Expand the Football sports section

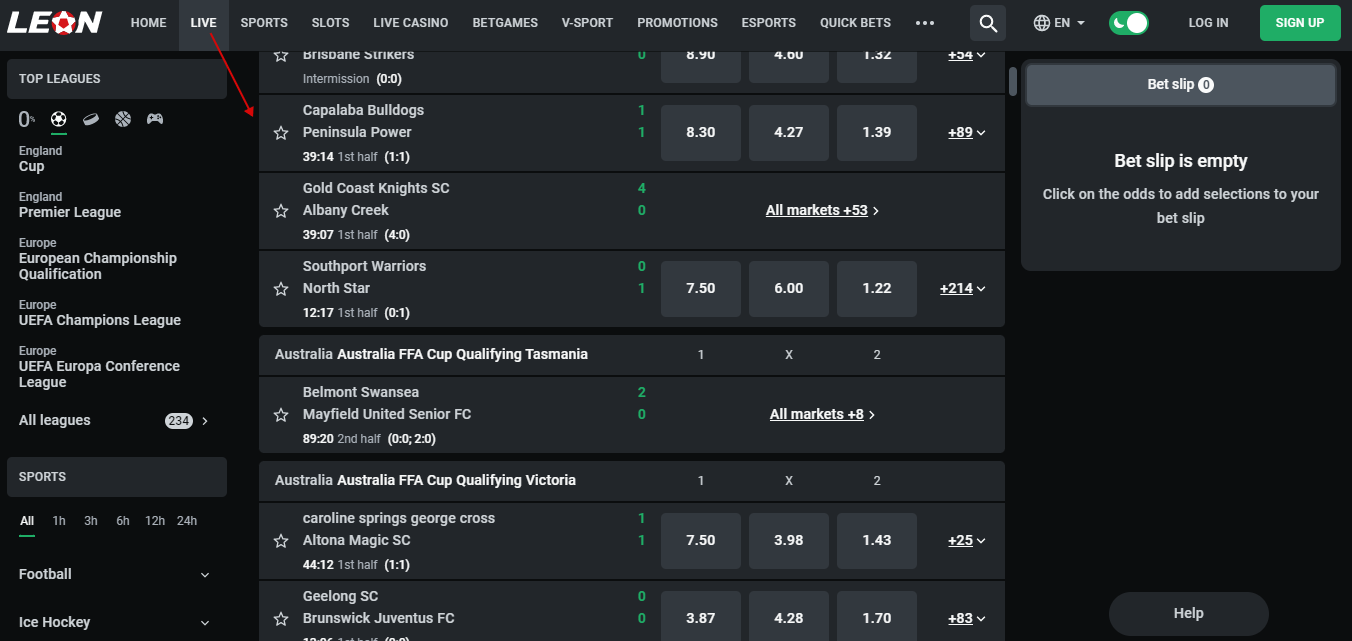pyautogui.click(x=116, y=574)
